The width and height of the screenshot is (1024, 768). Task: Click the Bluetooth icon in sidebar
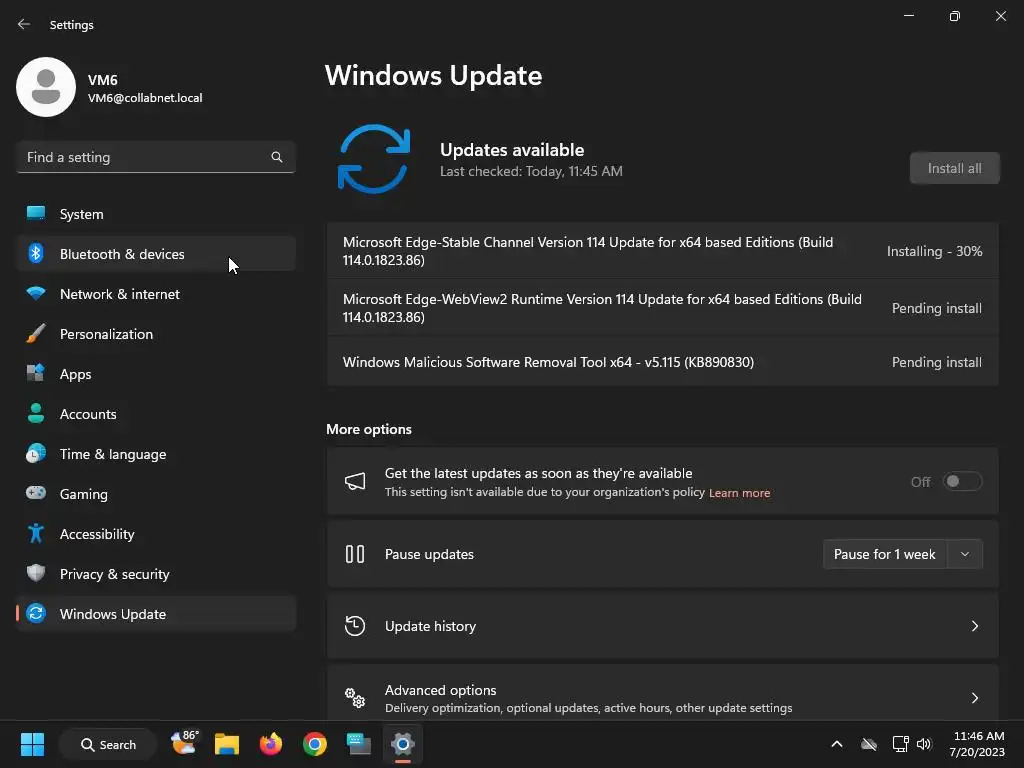tap(36, 253)
